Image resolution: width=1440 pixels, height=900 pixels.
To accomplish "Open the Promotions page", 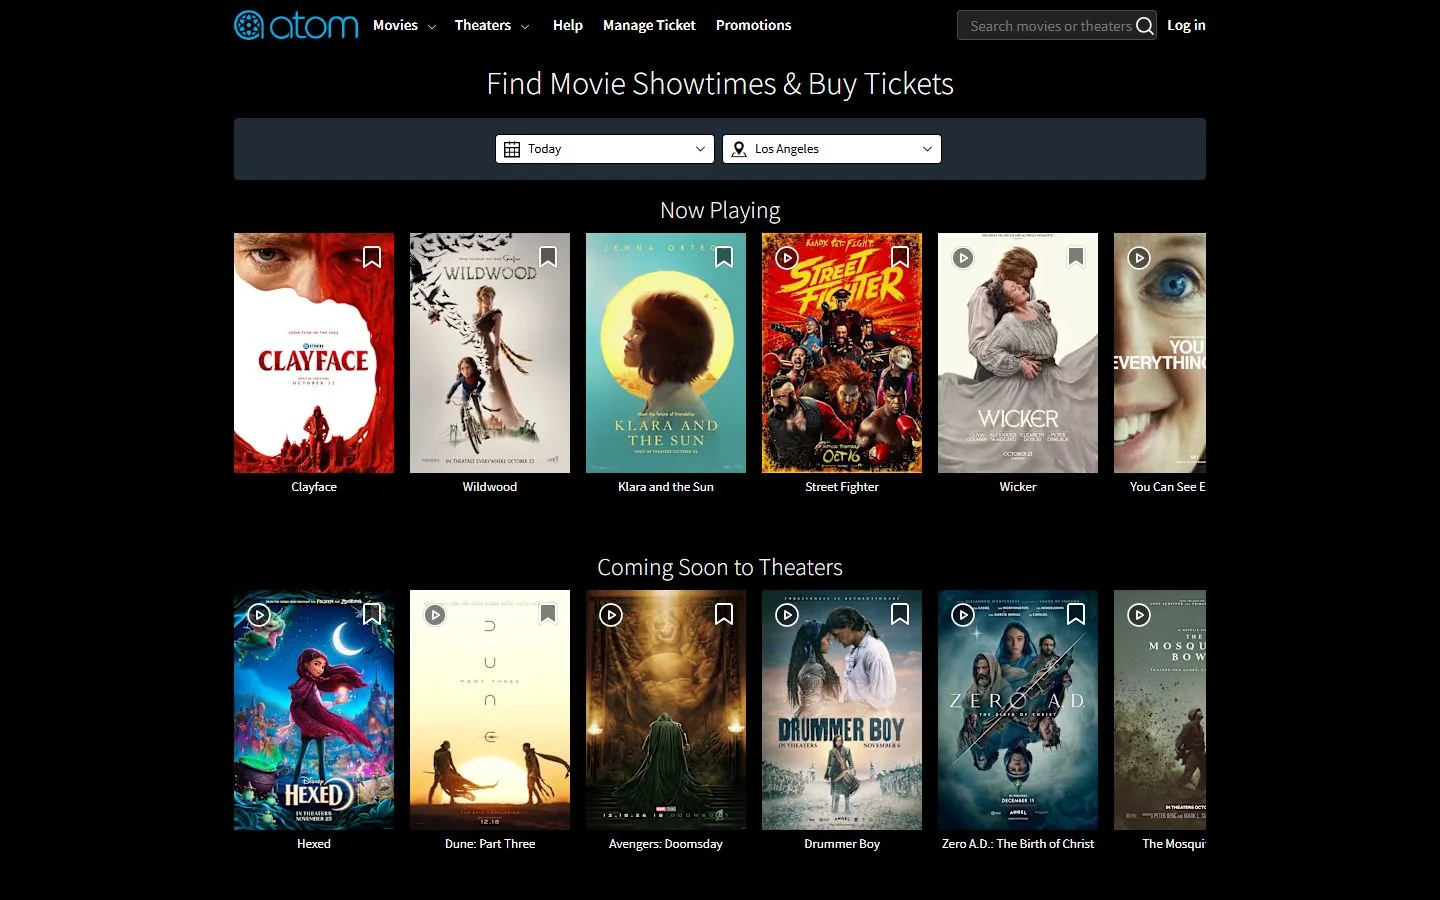I will click(753, 25).
